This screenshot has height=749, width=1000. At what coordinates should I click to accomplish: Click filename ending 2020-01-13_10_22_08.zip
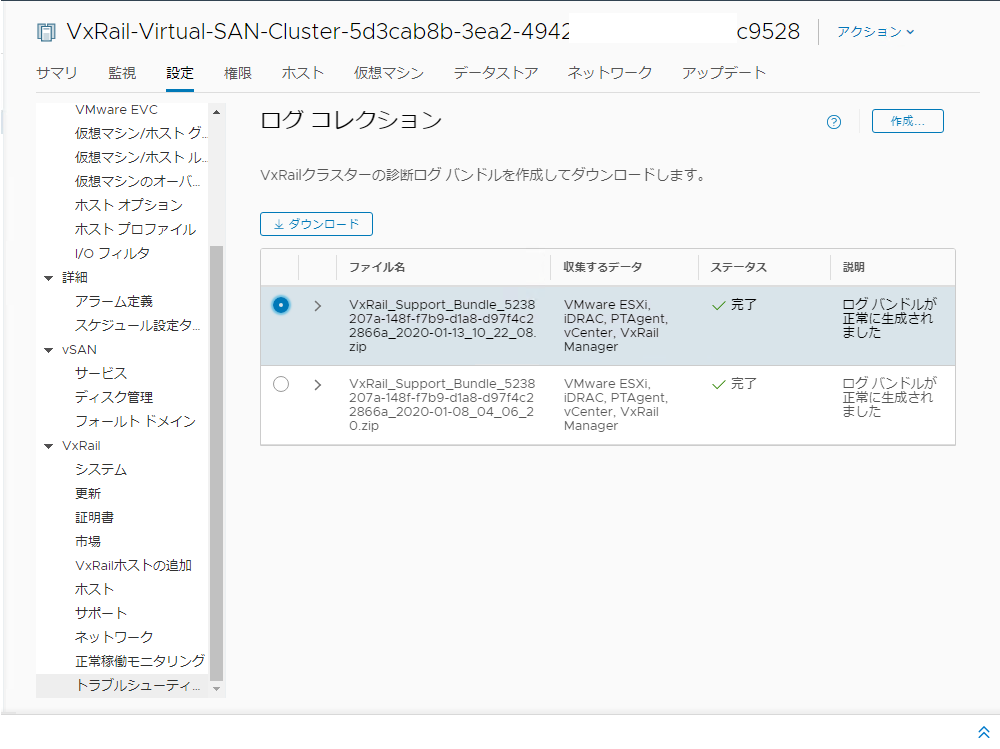point(443,325)
